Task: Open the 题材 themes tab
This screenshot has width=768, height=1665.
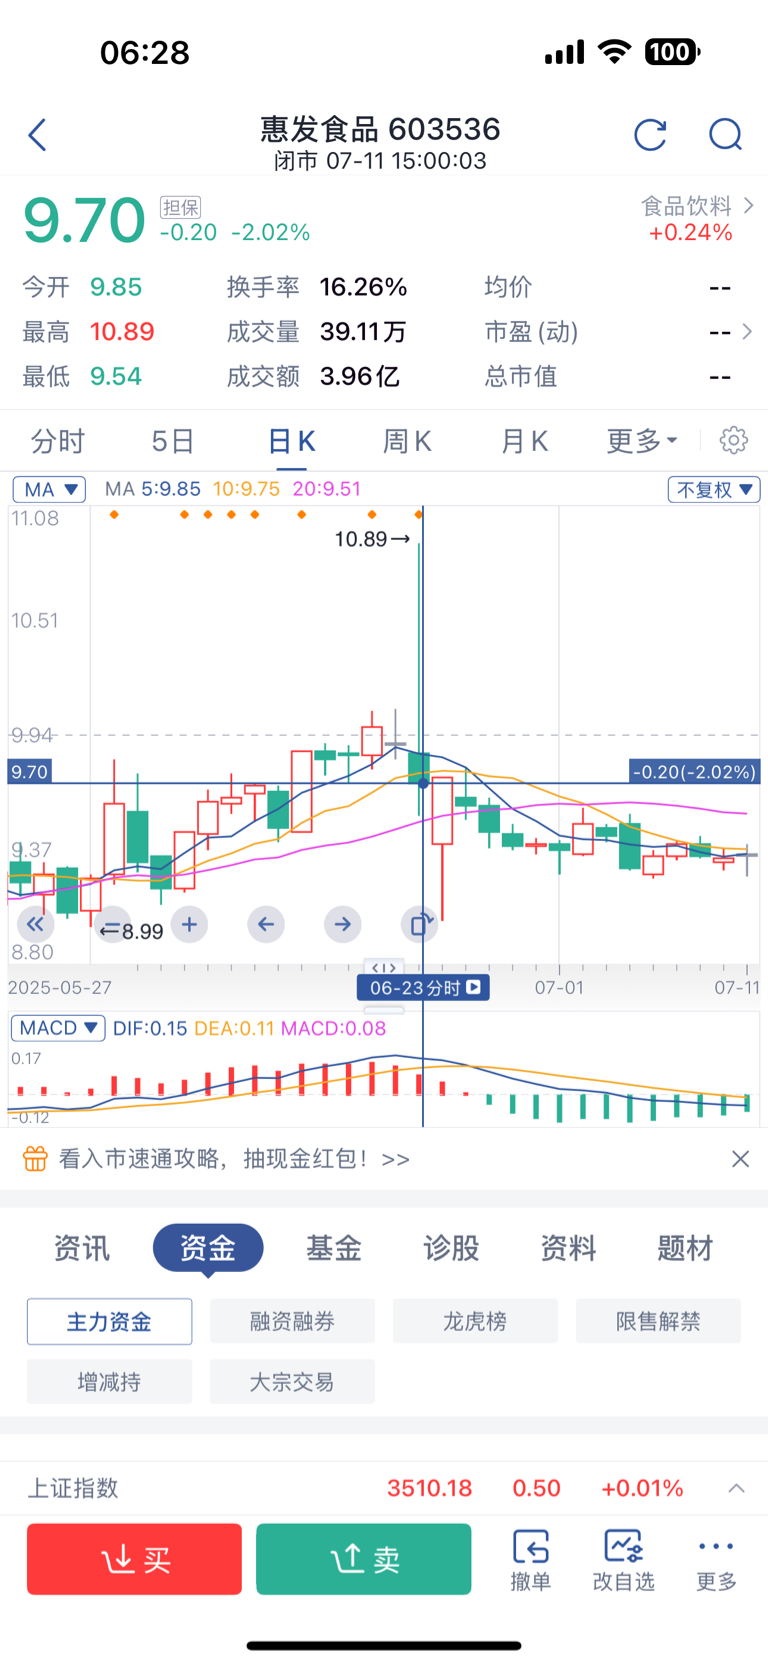Action: (685, 1248)
